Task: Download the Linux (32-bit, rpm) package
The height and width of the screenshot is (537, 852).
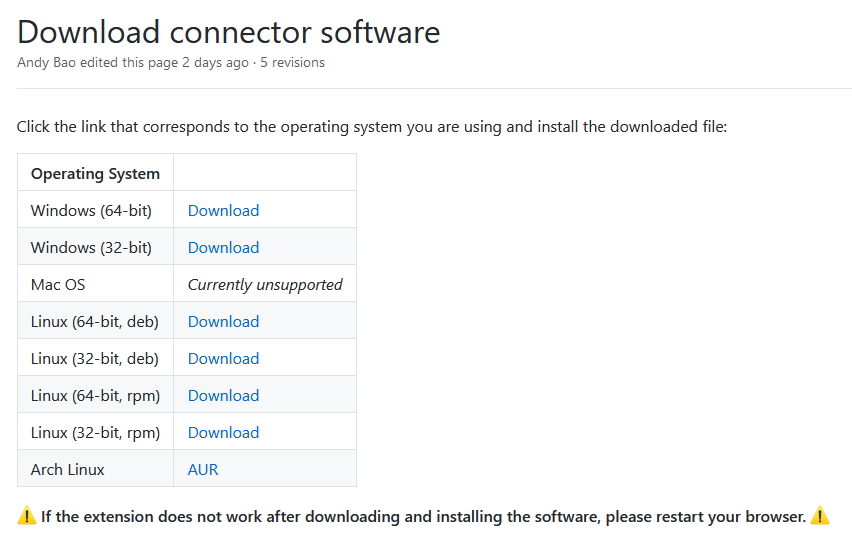Action: (223, 432)
